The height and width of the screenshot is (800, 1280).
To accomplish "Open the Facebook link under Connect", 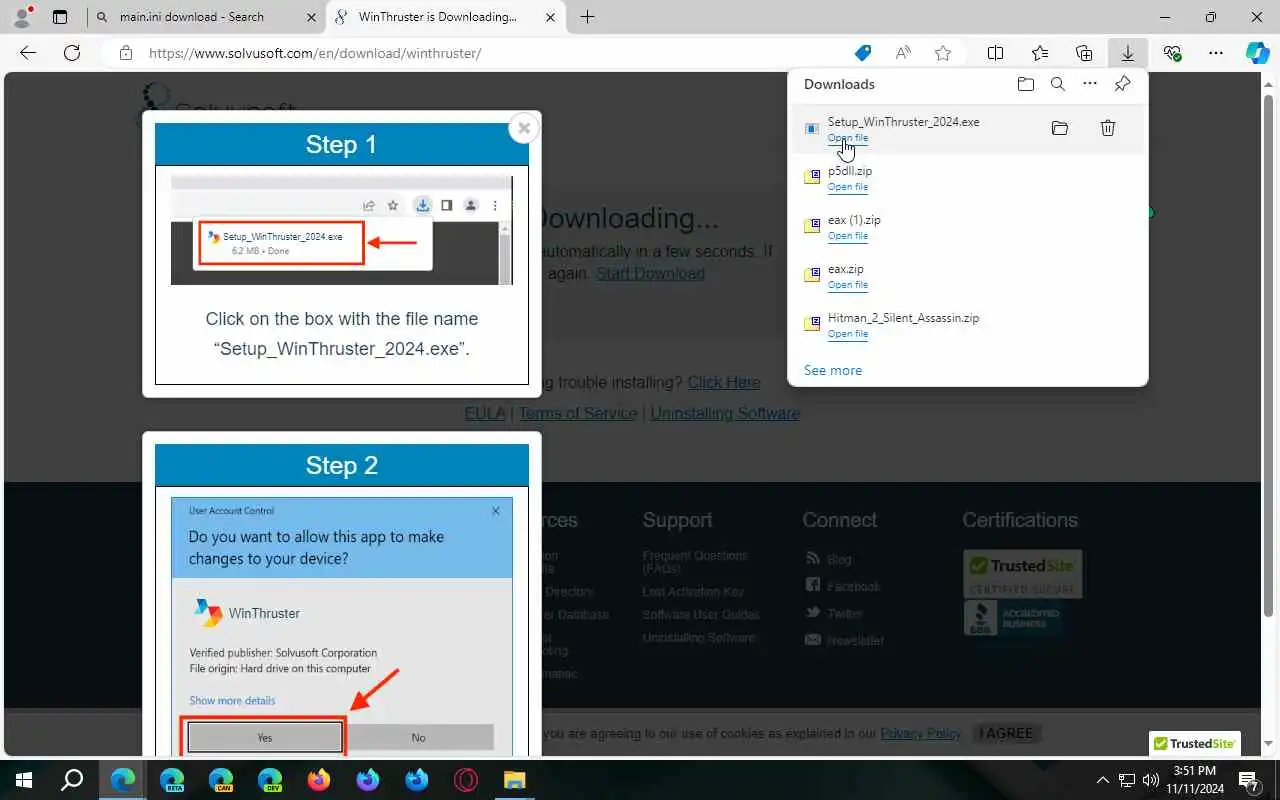I will tap(853, 586).
